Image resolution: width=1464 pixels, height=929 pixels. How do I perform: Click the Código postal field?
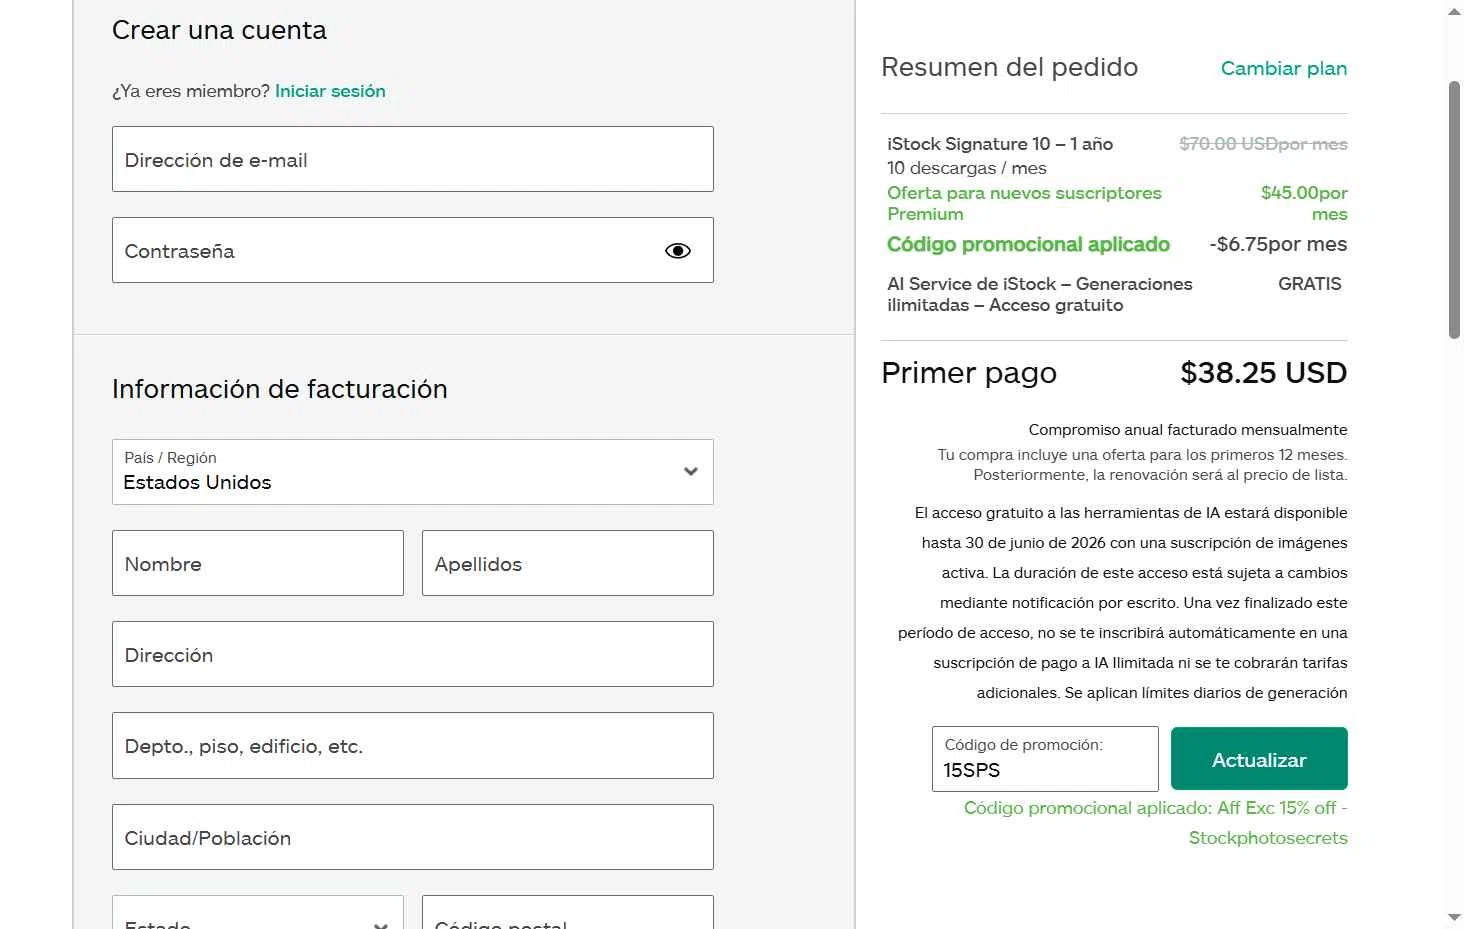click(x=567, y=917)
